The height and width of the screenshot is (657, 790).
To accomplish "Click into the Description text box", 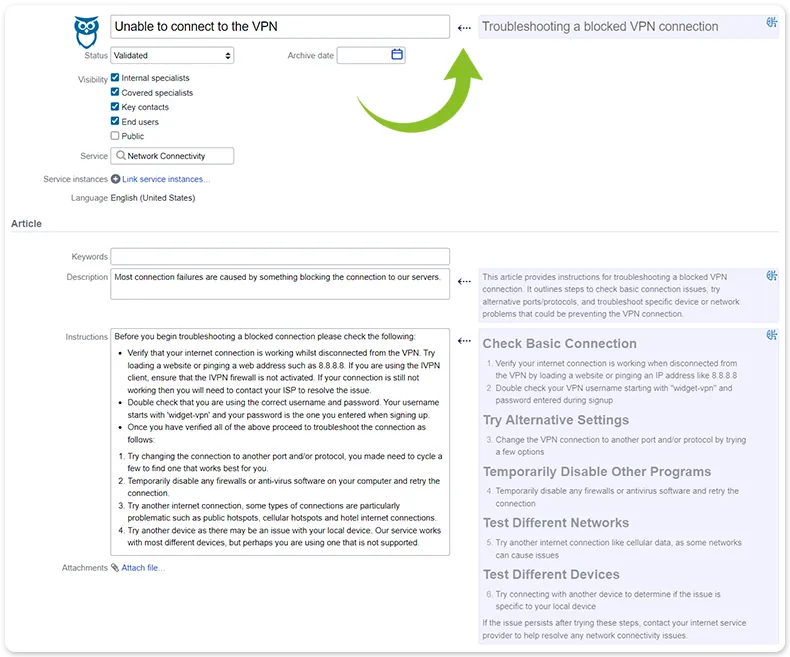I will click(x=280, y=284).
